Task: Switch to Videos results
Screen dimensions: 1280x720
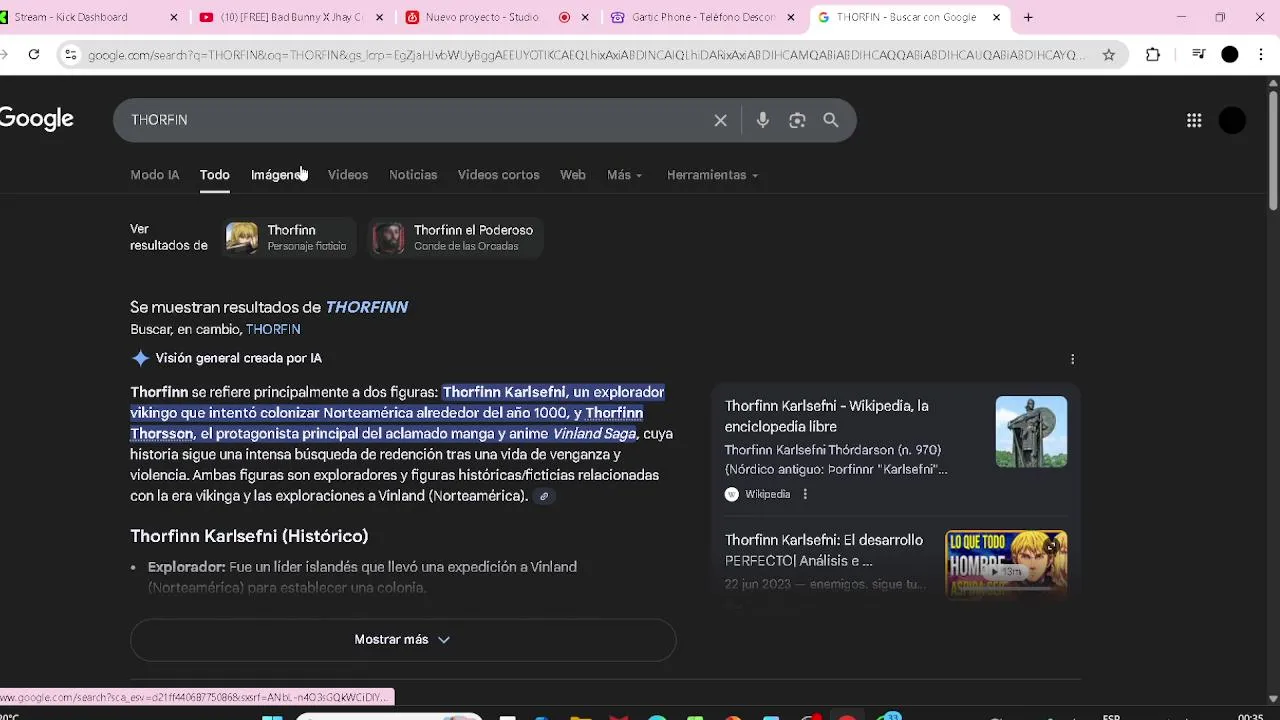Action: [x=348, y=175]
